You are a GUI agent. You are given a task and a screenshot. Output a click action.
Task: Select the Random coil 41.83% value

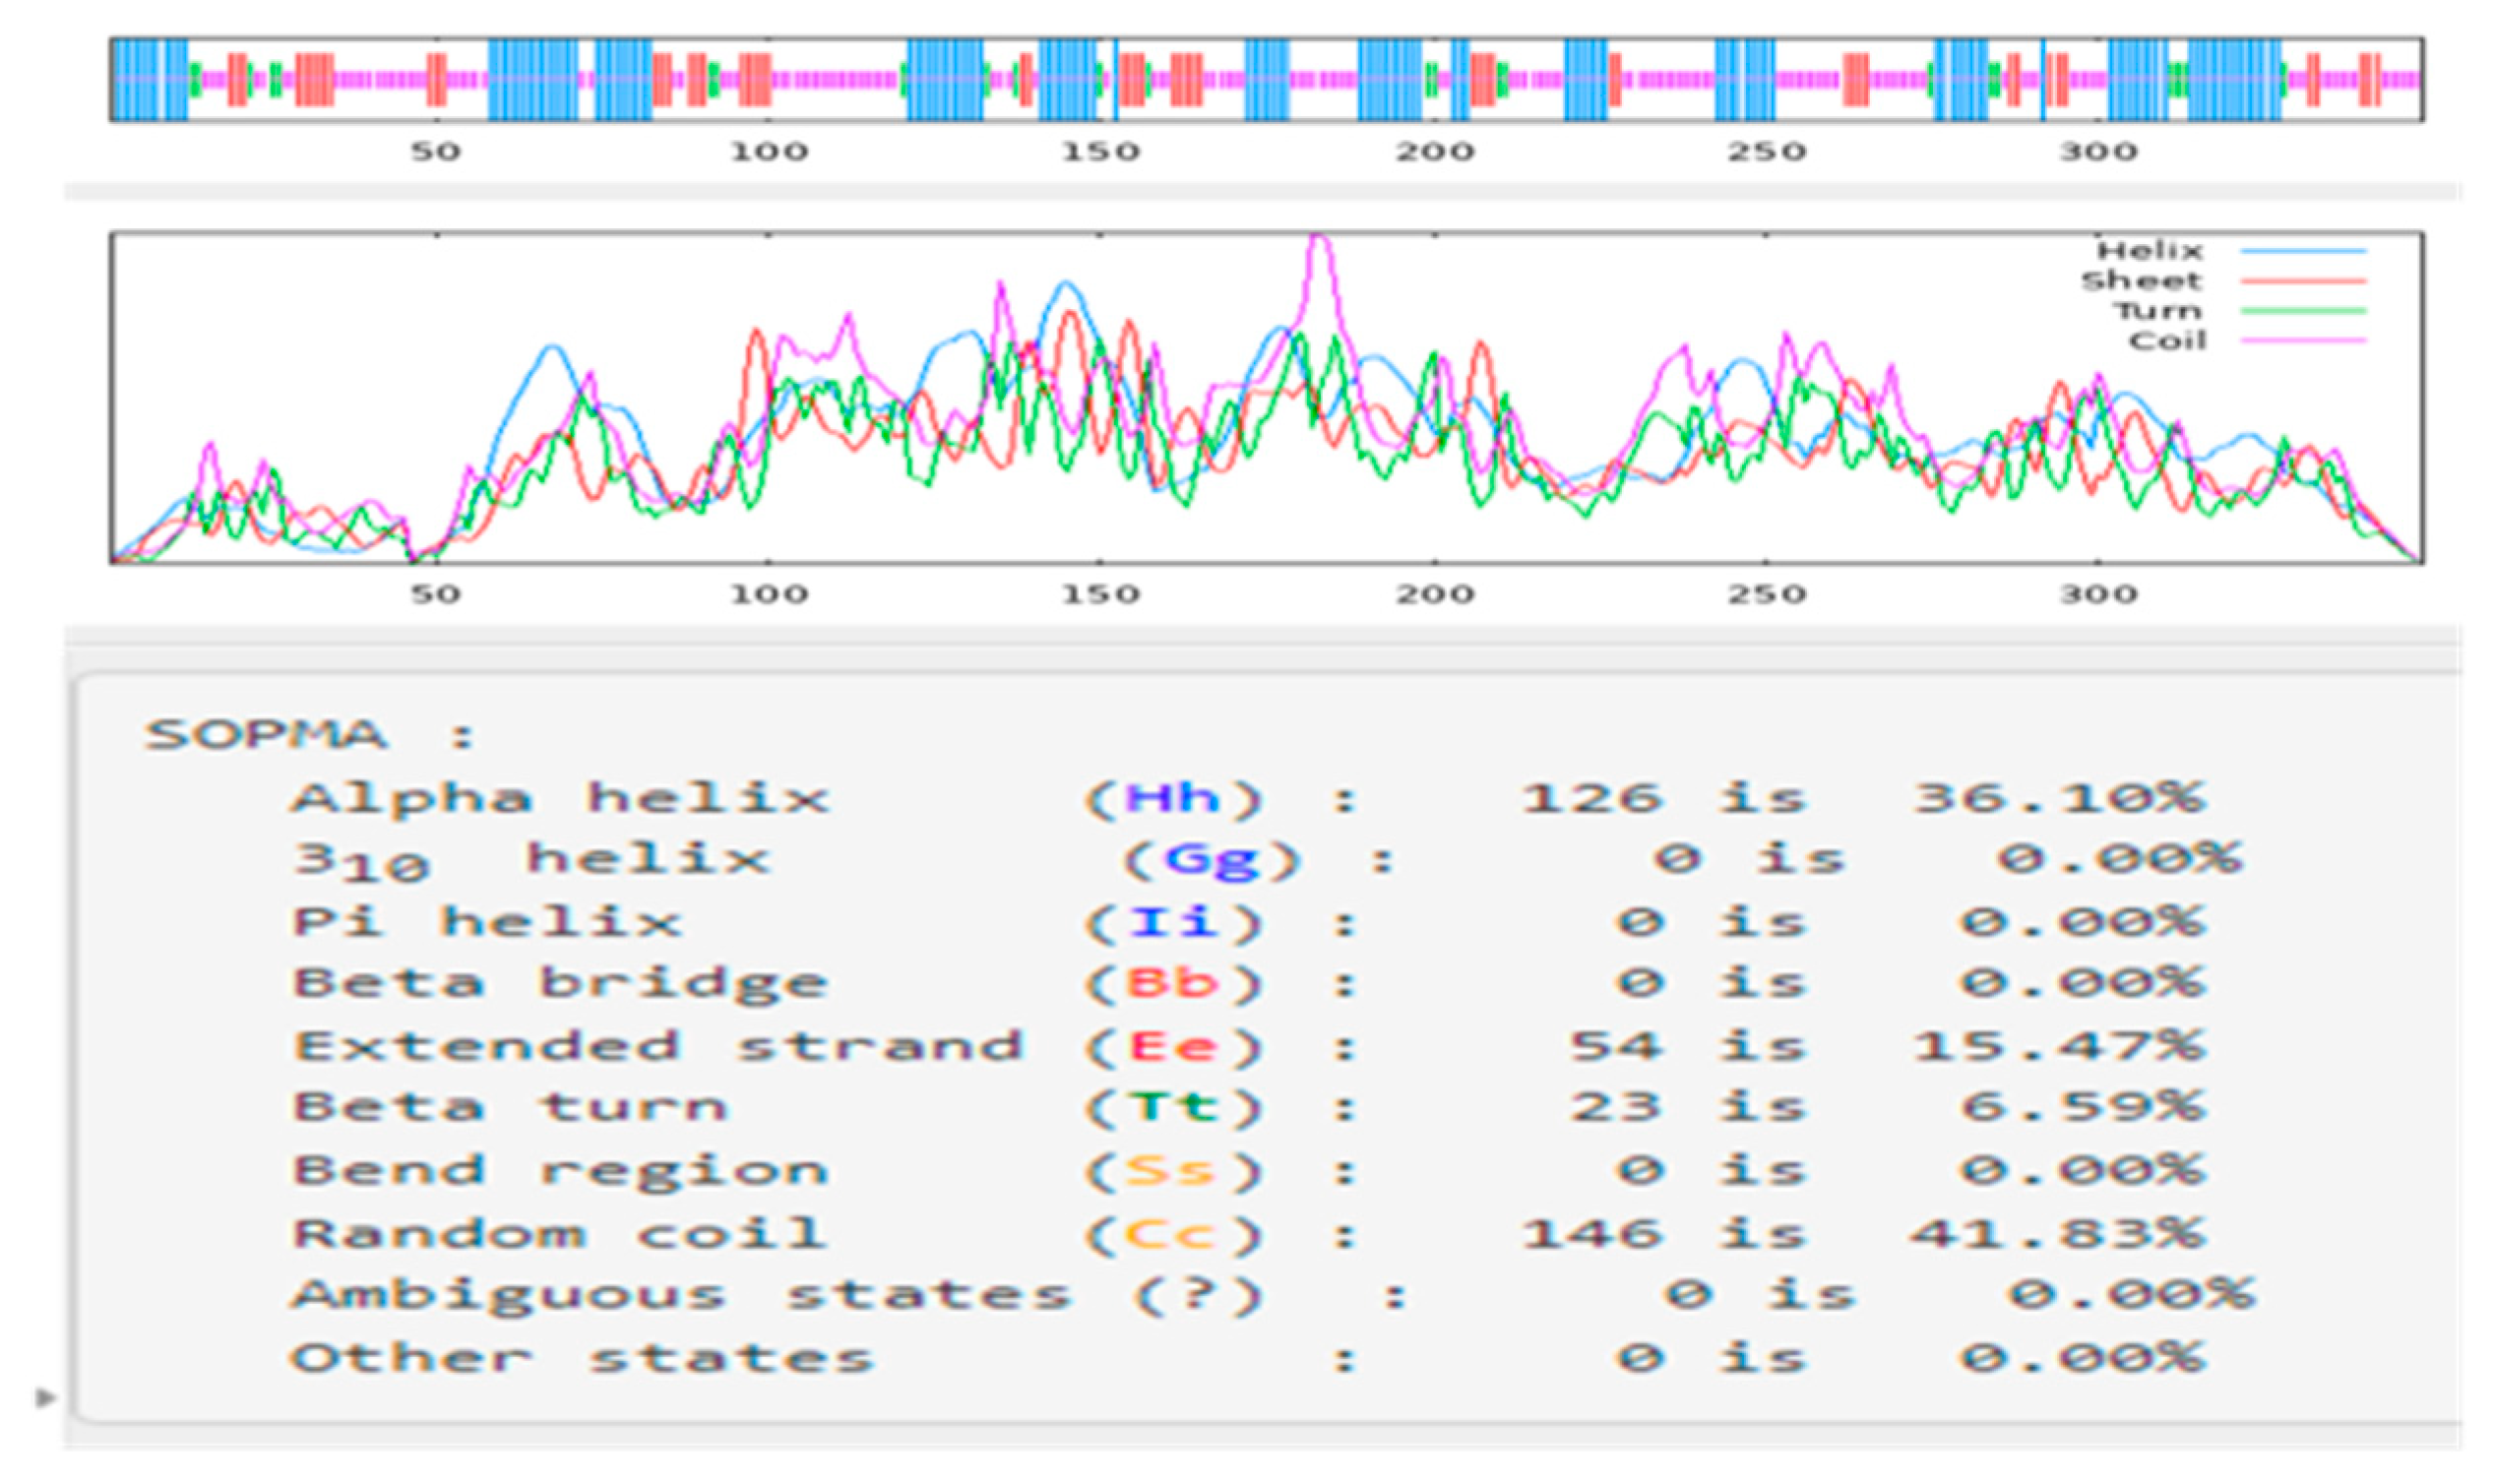coord(2056,1233)
